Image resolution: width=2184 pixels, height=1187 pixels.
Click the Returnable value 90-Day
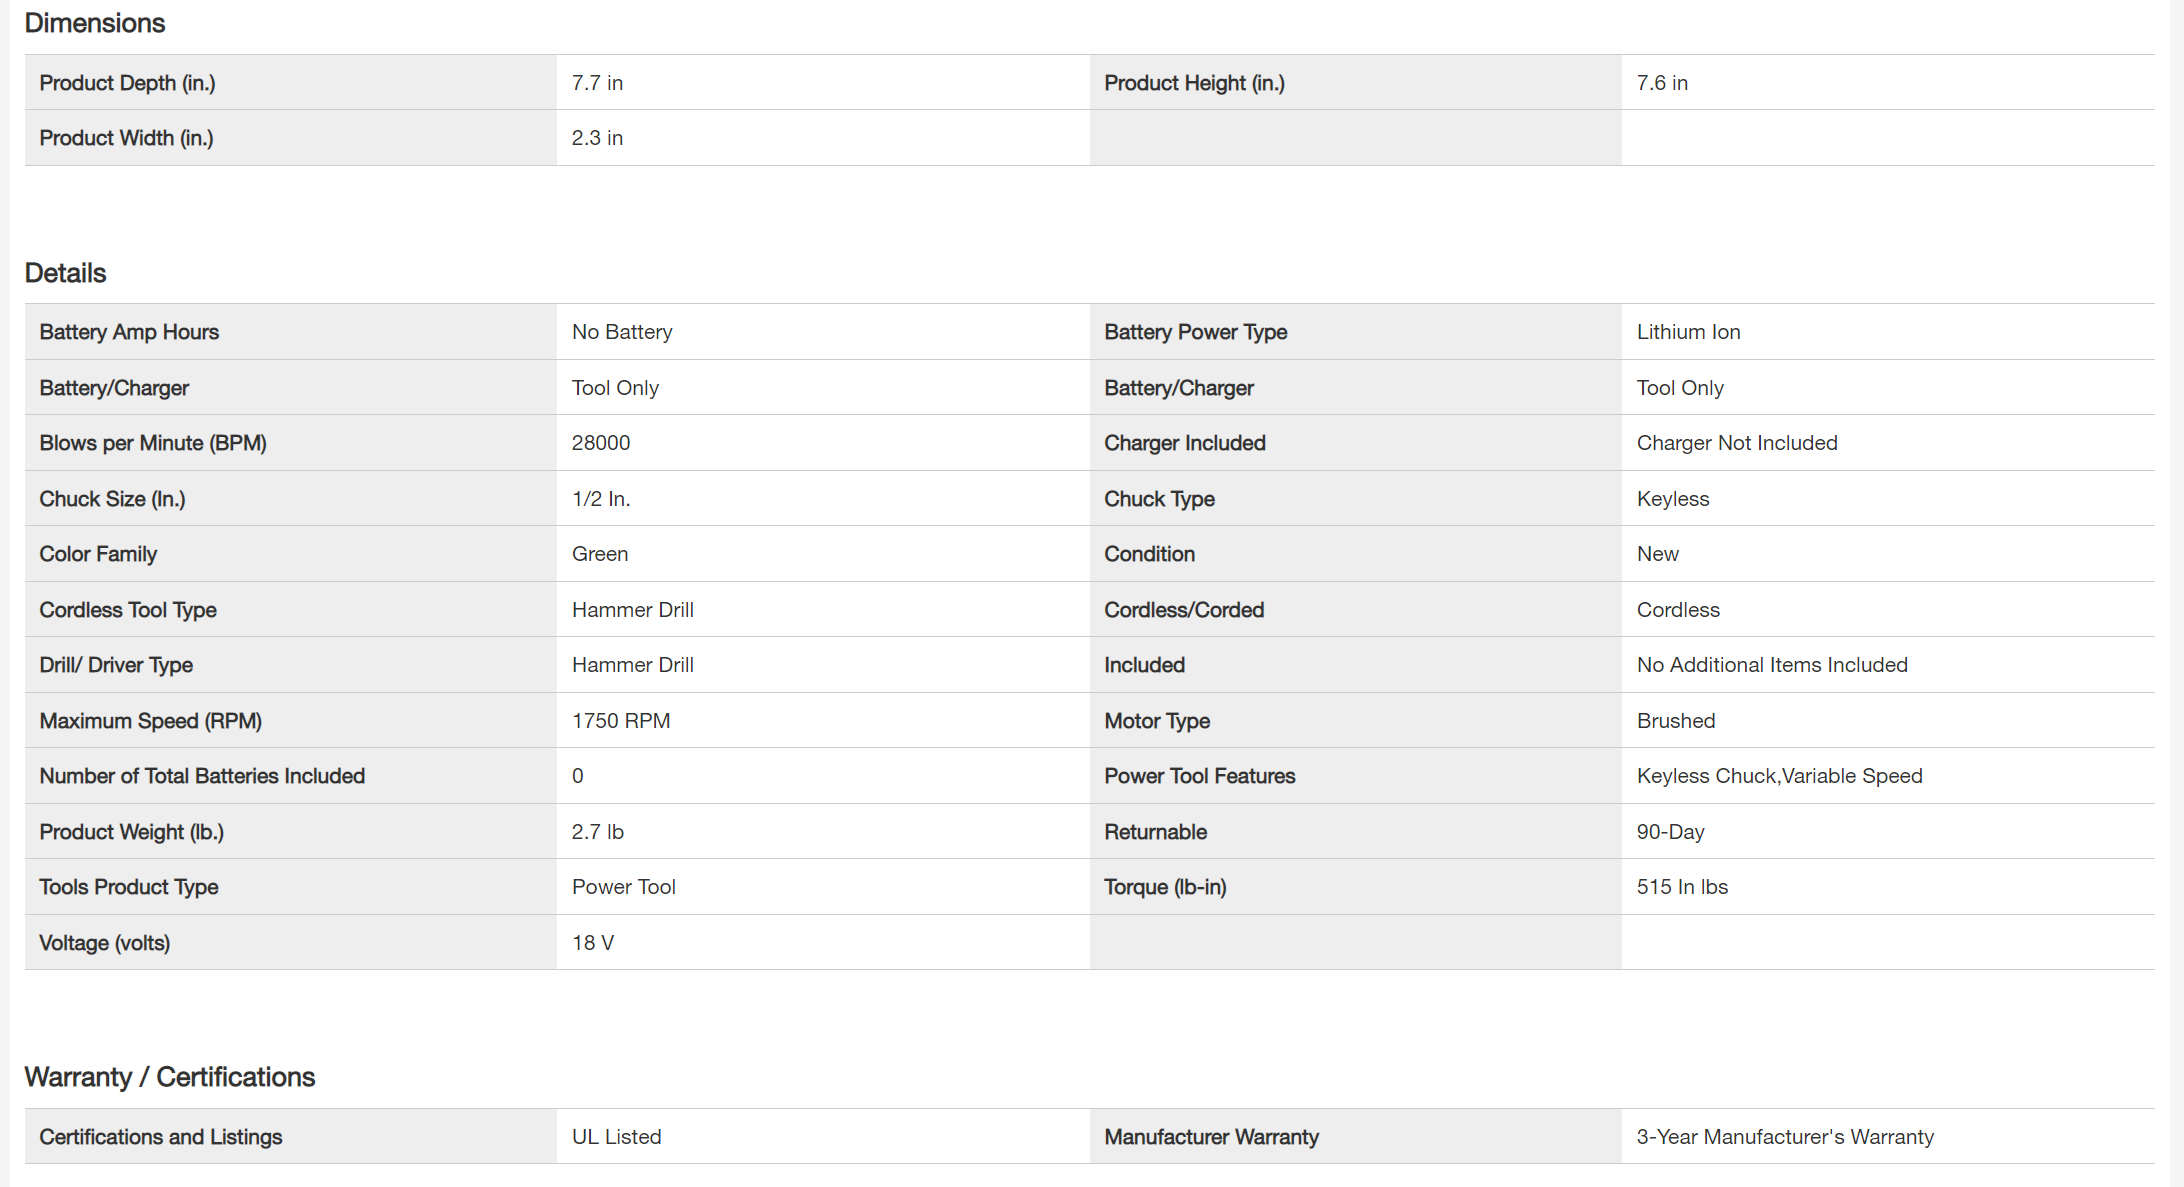pos(1670,832)
